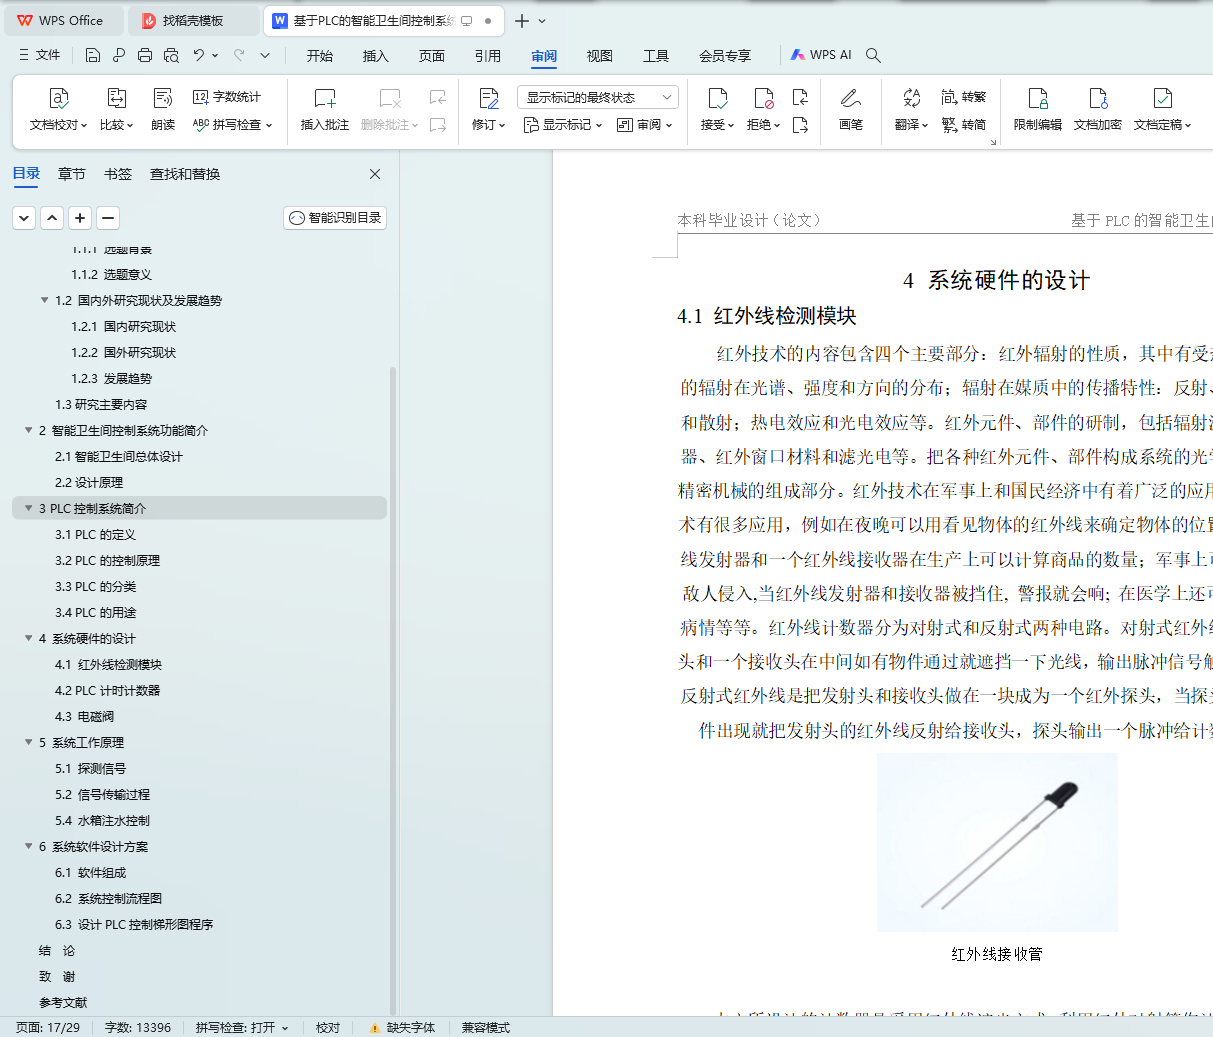Open the 文档校对 proofreading tool
1213x1037 pixels.
click(58, 110)
